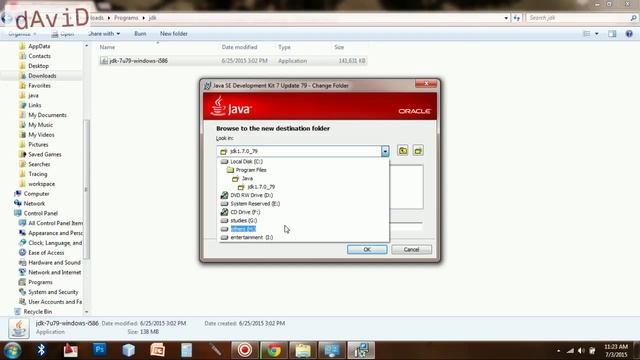Click the create new folder icon in the dialog
Screen dimensions: 640x360
(x=418, y=151)
